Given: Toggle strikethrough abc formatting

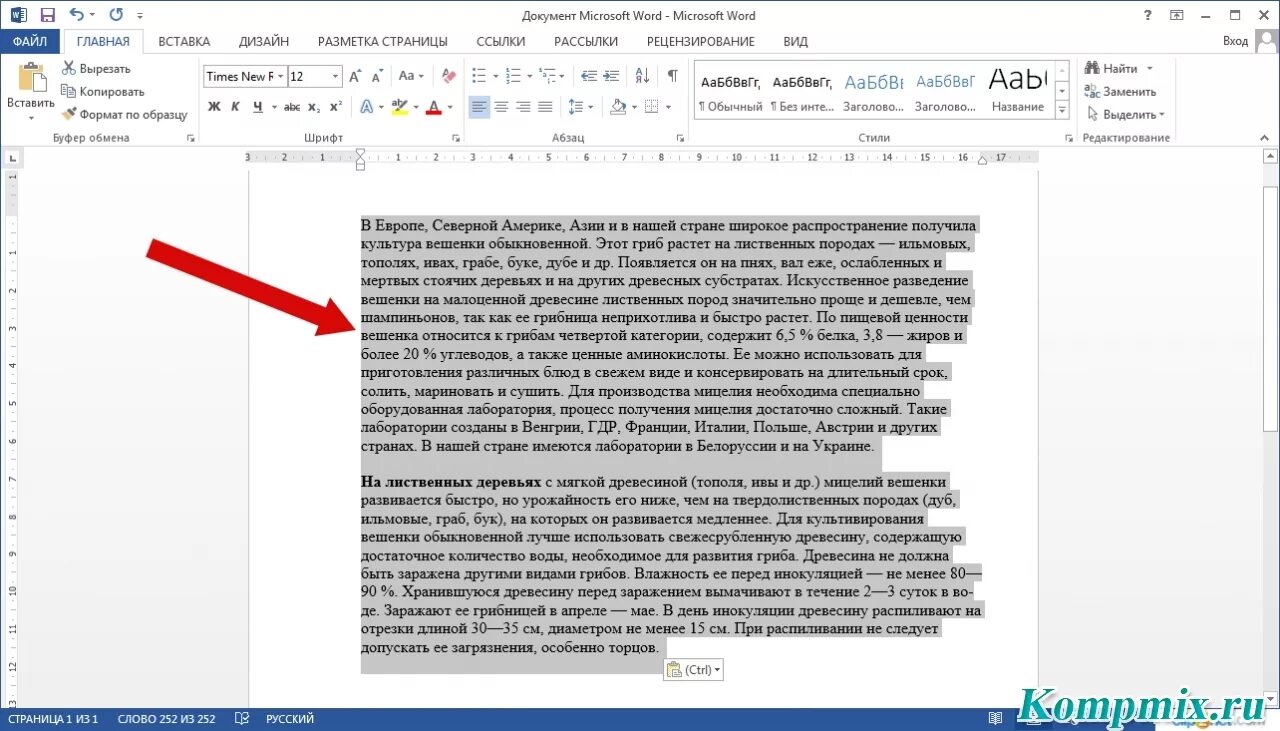Looking at the screenshot, I should pos(292,107).
